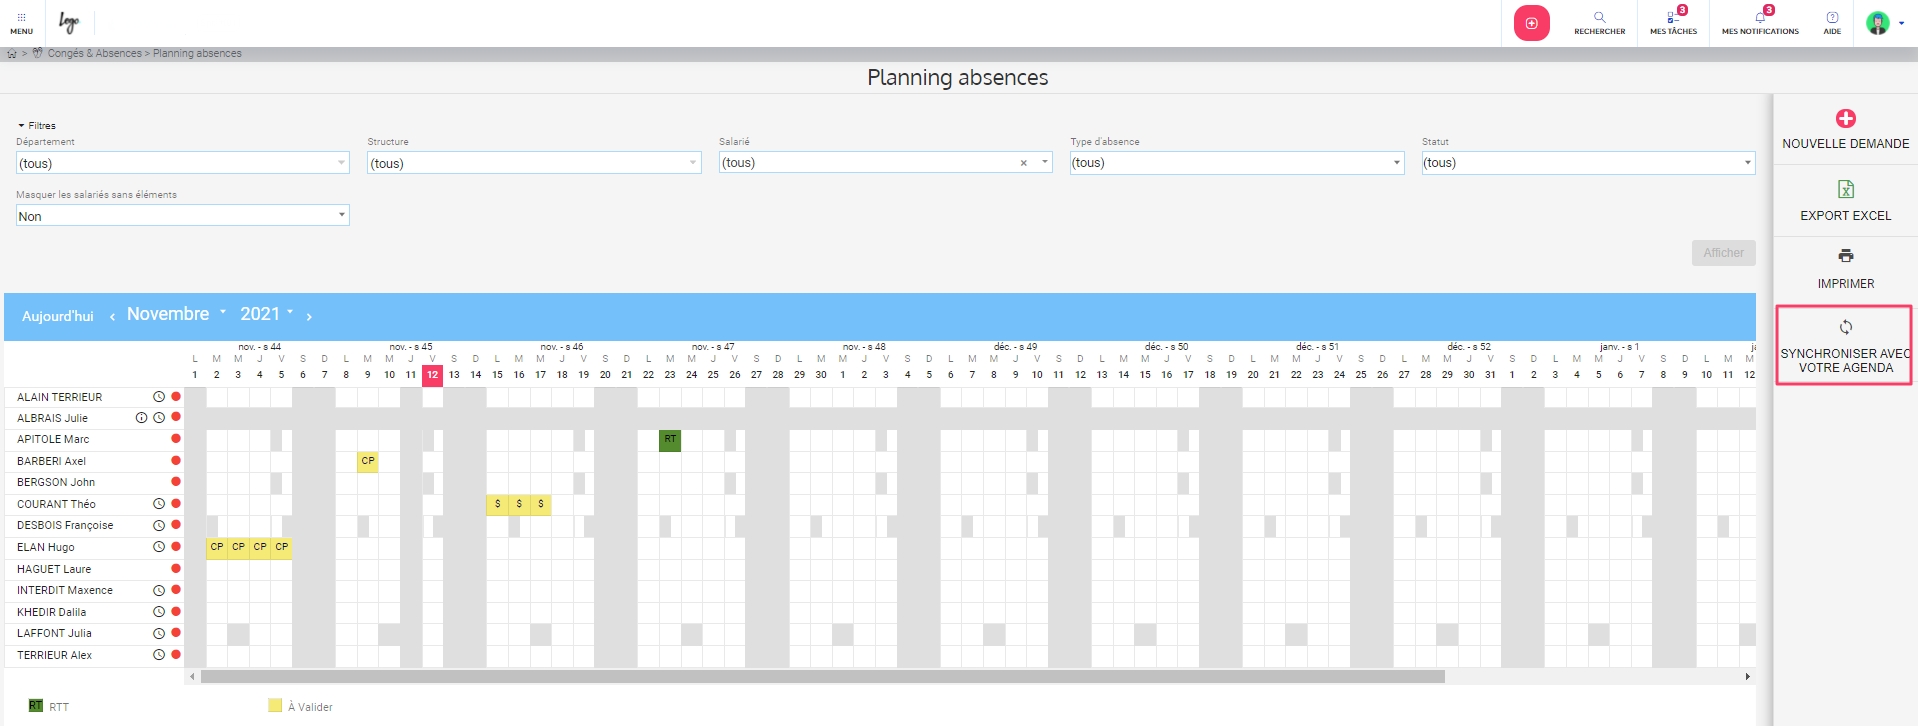
Task: Go to the next month arrow
Action: pos(309,317)
